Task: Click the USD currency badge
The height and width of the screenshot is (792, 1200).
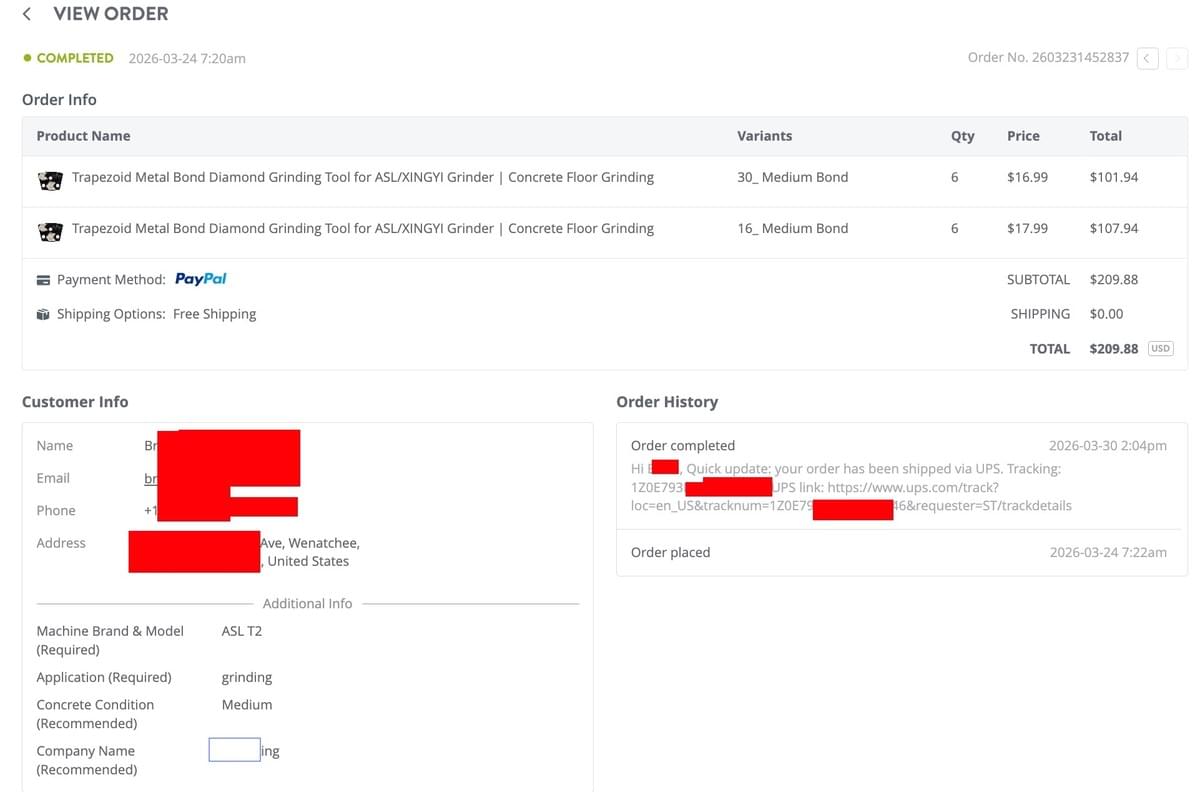Action: coord(1160,349)
